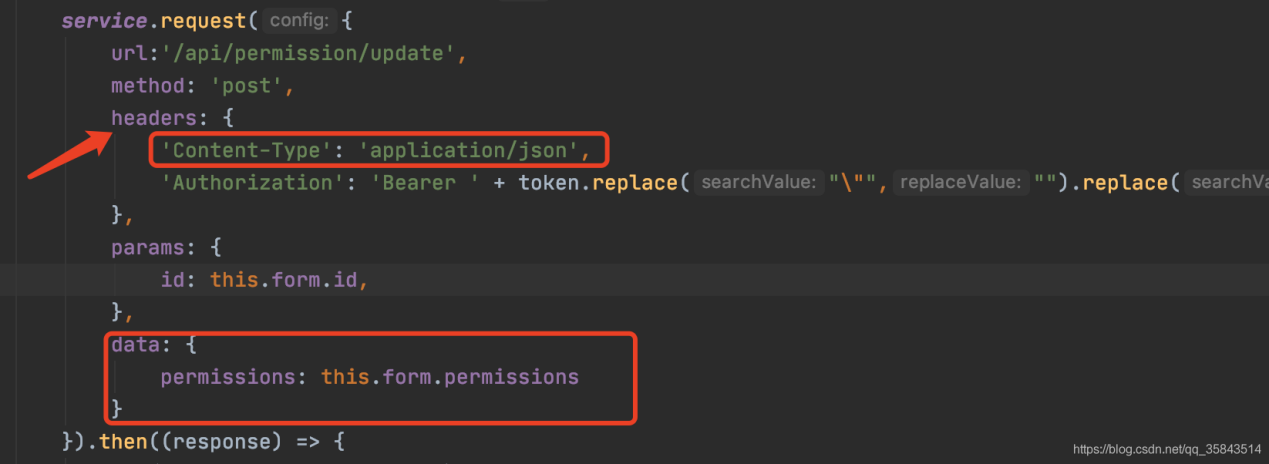Viewport: 1269px width, 464px height.
Task: Click the 'data' property key
Action: (x=135, y=345)
